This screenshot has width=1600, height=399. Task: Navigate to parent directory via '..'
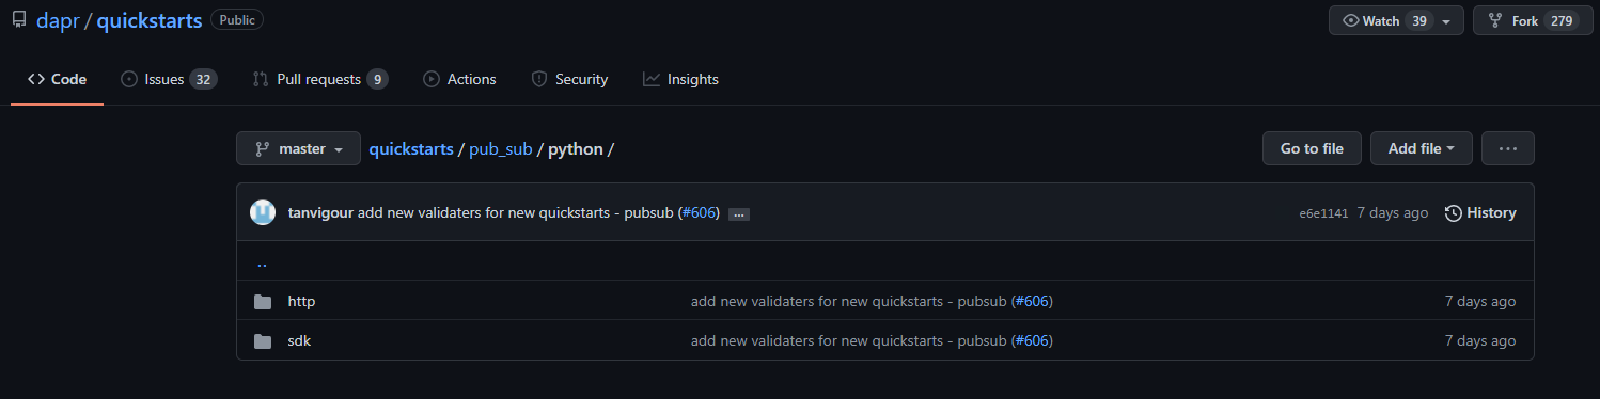pos(262,264)
